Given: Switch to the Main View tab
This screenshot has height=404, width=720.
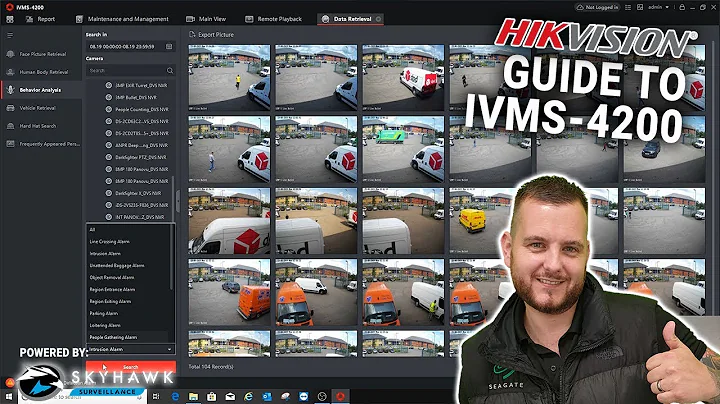Looking at the screenshot, I should [206, 19].
